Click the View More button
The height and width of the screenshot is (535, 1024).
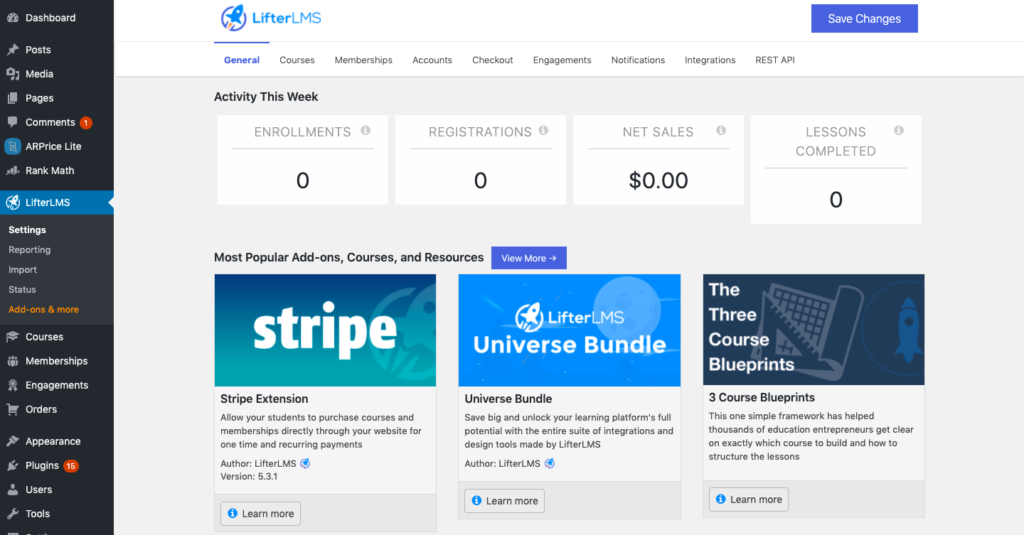point(529,258)
